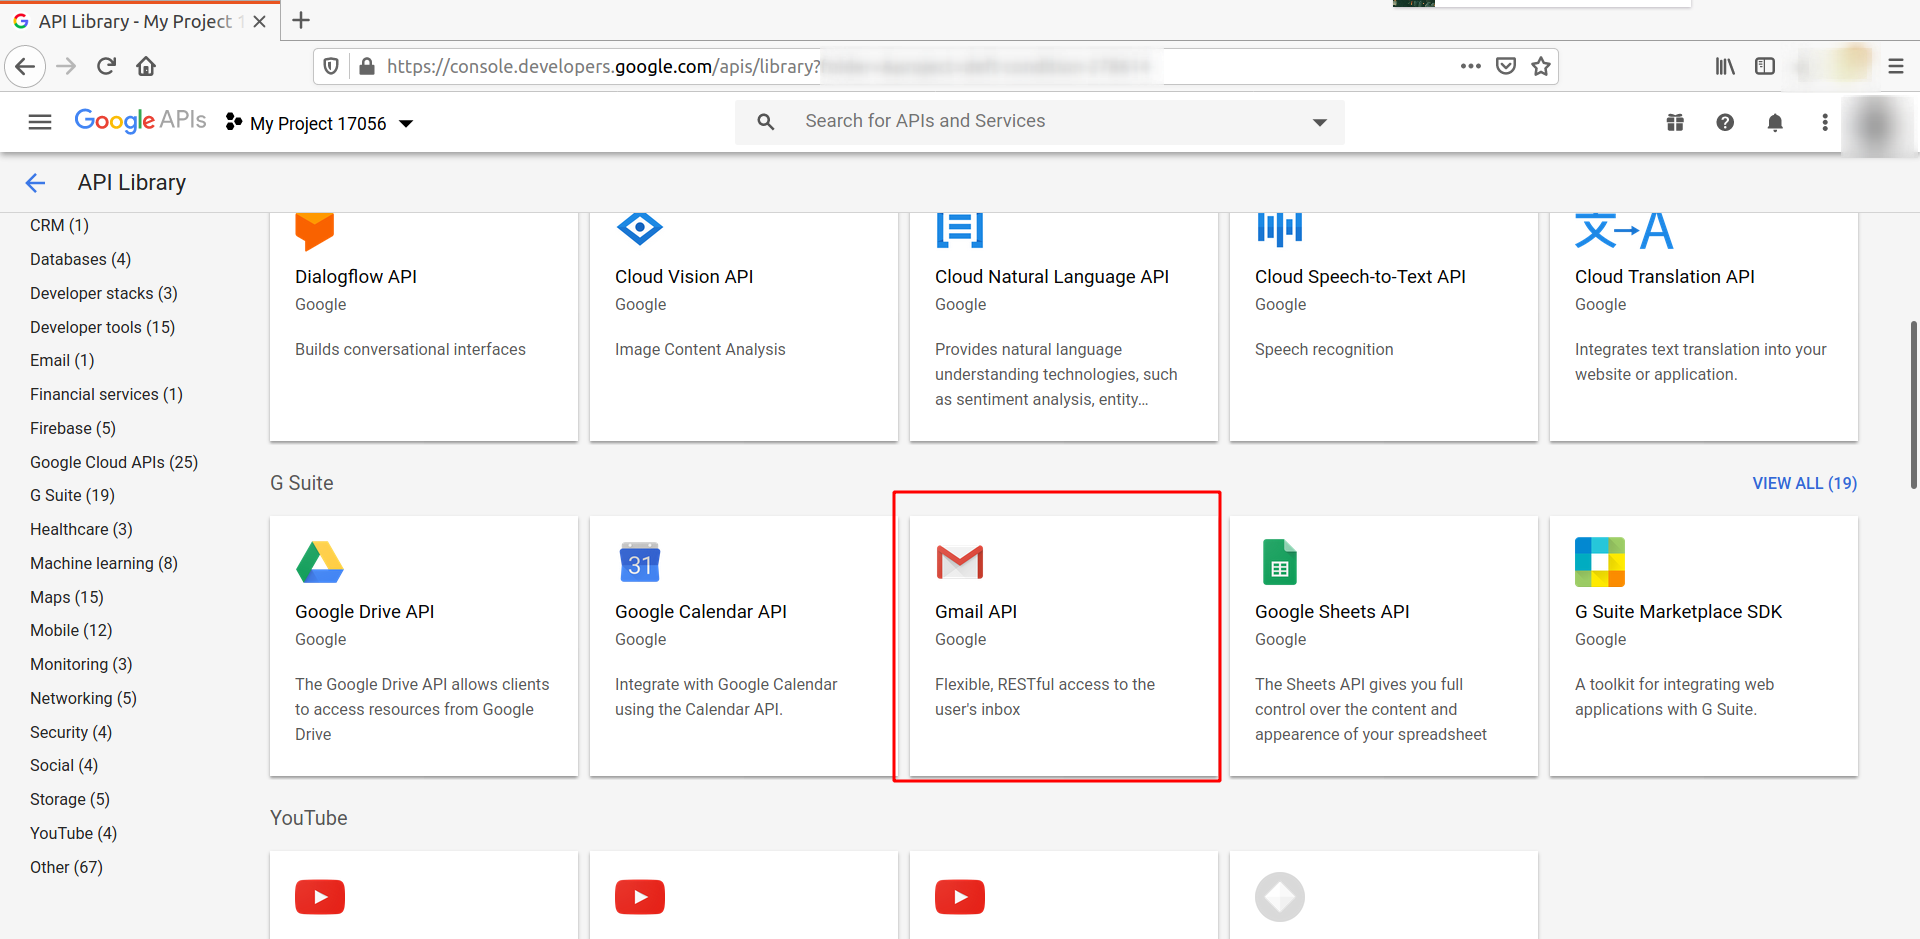Reload the current page
This screenshot has height=939, width=1920.
coord(106,67)
